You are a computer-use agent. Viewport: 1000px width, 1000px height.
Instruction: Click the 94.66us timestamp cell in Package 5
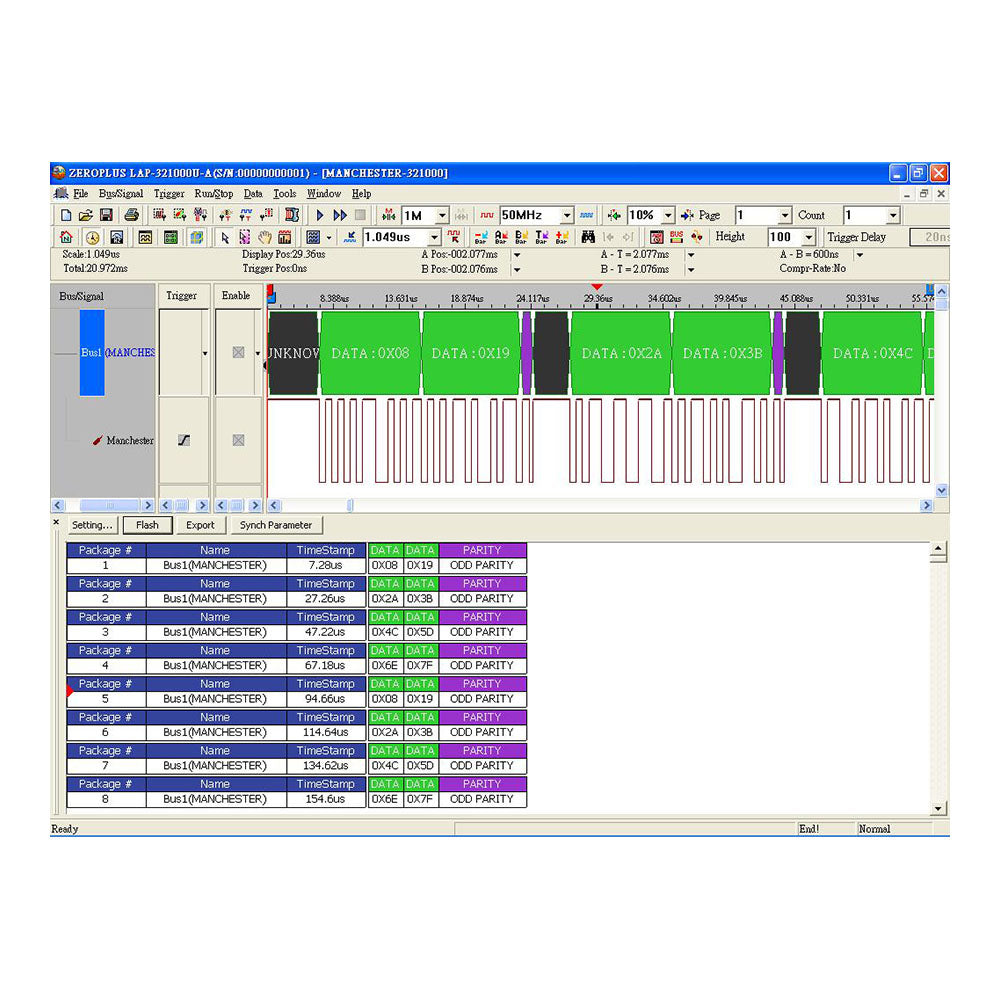click(325, 699)
